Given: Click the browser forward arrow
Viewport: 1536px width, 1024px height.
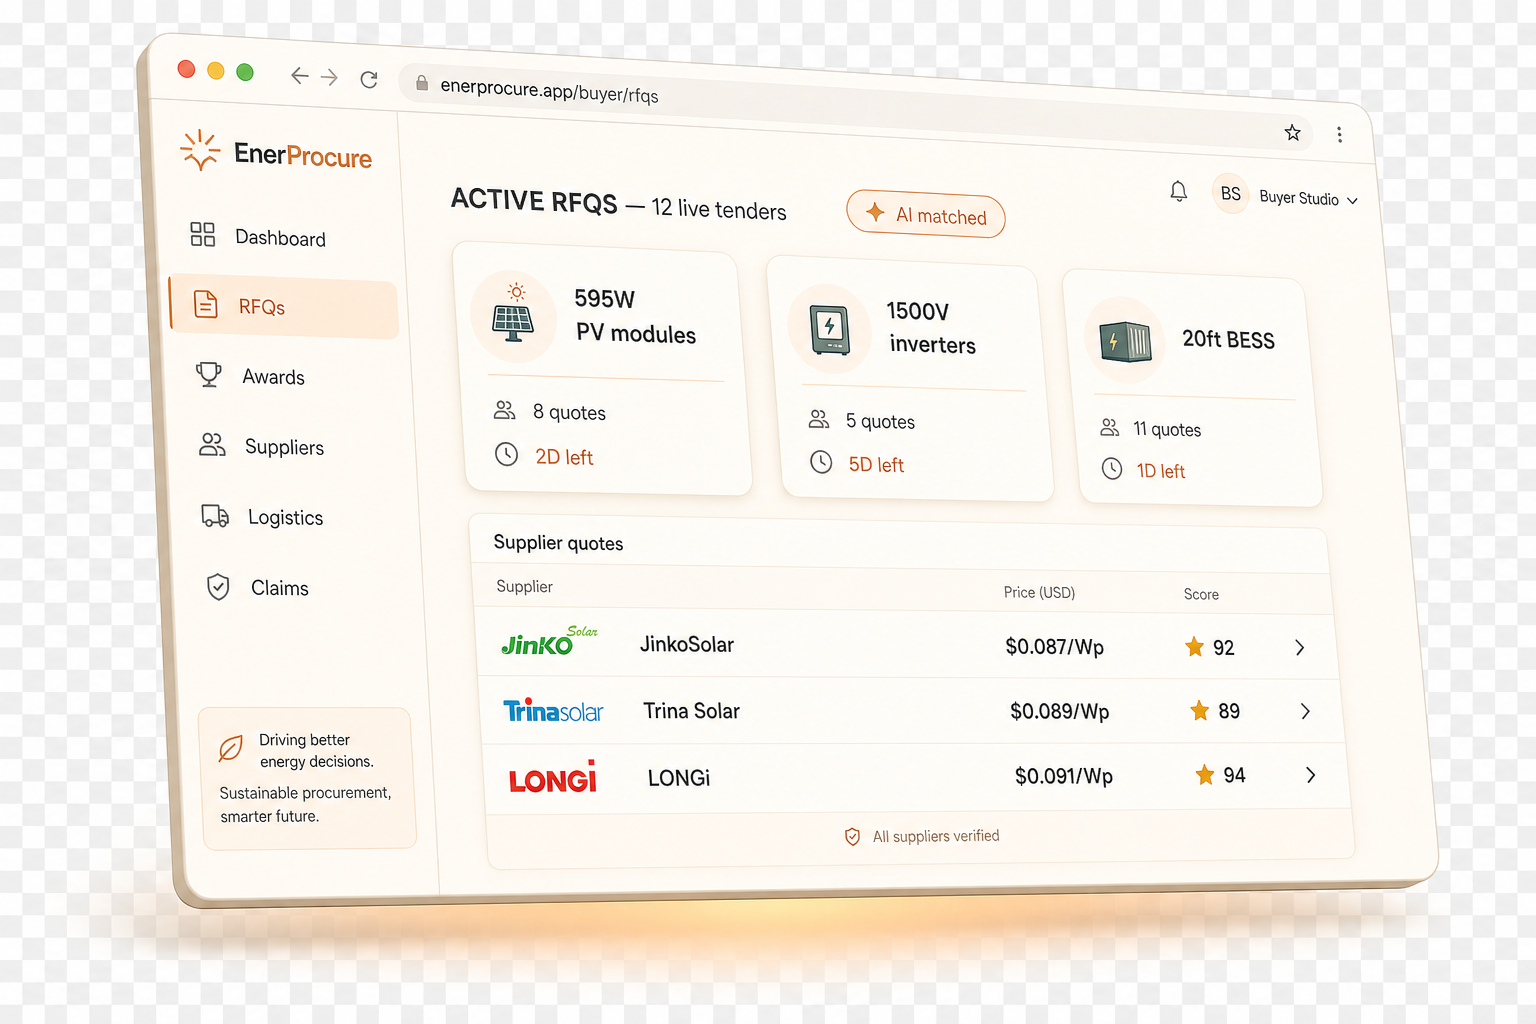Looking at the screenshot, I should pos(329,77).
